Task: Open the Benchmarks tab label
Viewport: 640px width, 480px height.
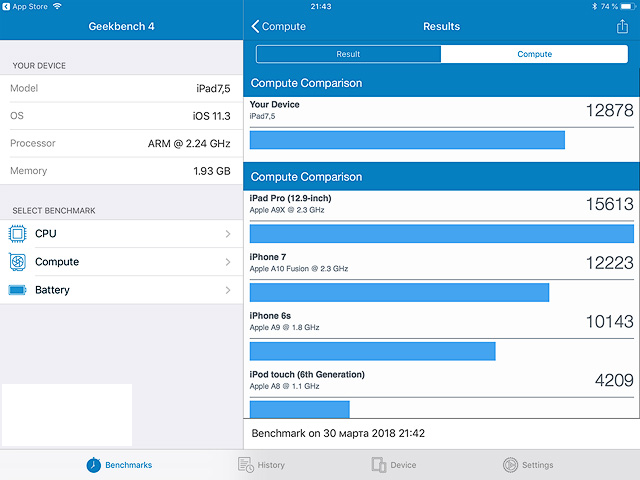Action: pos(129,465)
